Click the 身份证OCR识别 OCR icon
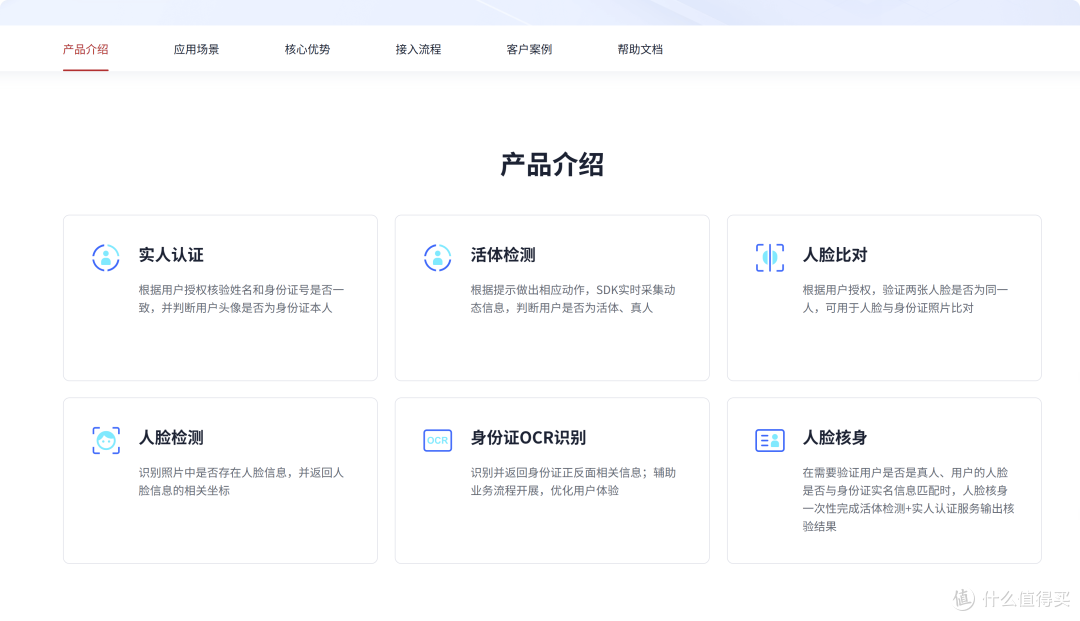1080x621 pixels. coord(437,440)
